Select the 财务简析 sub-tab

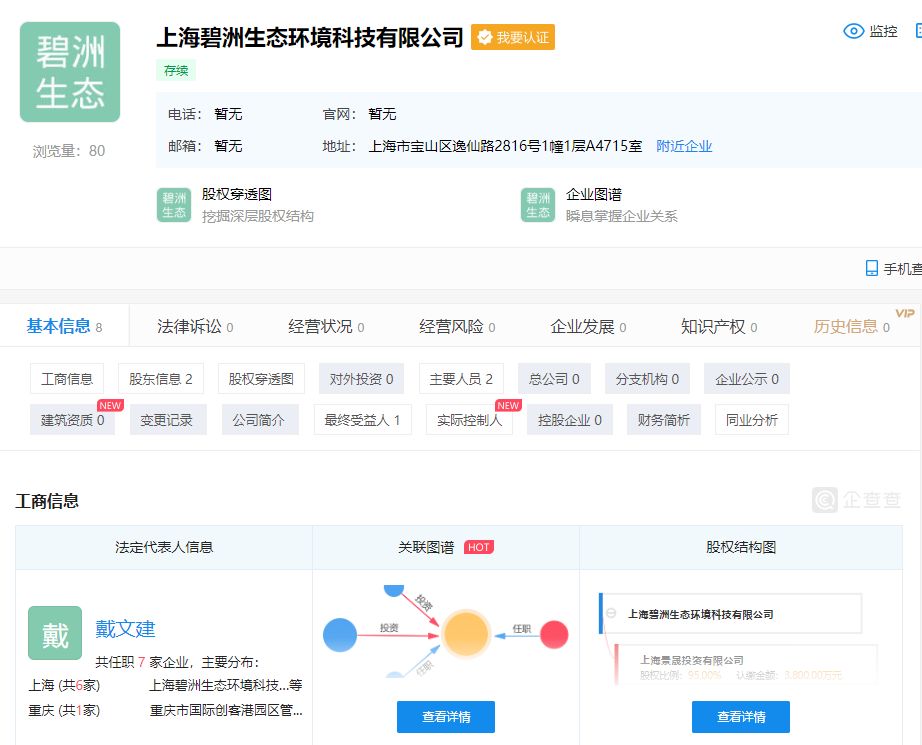pos(663,420)
